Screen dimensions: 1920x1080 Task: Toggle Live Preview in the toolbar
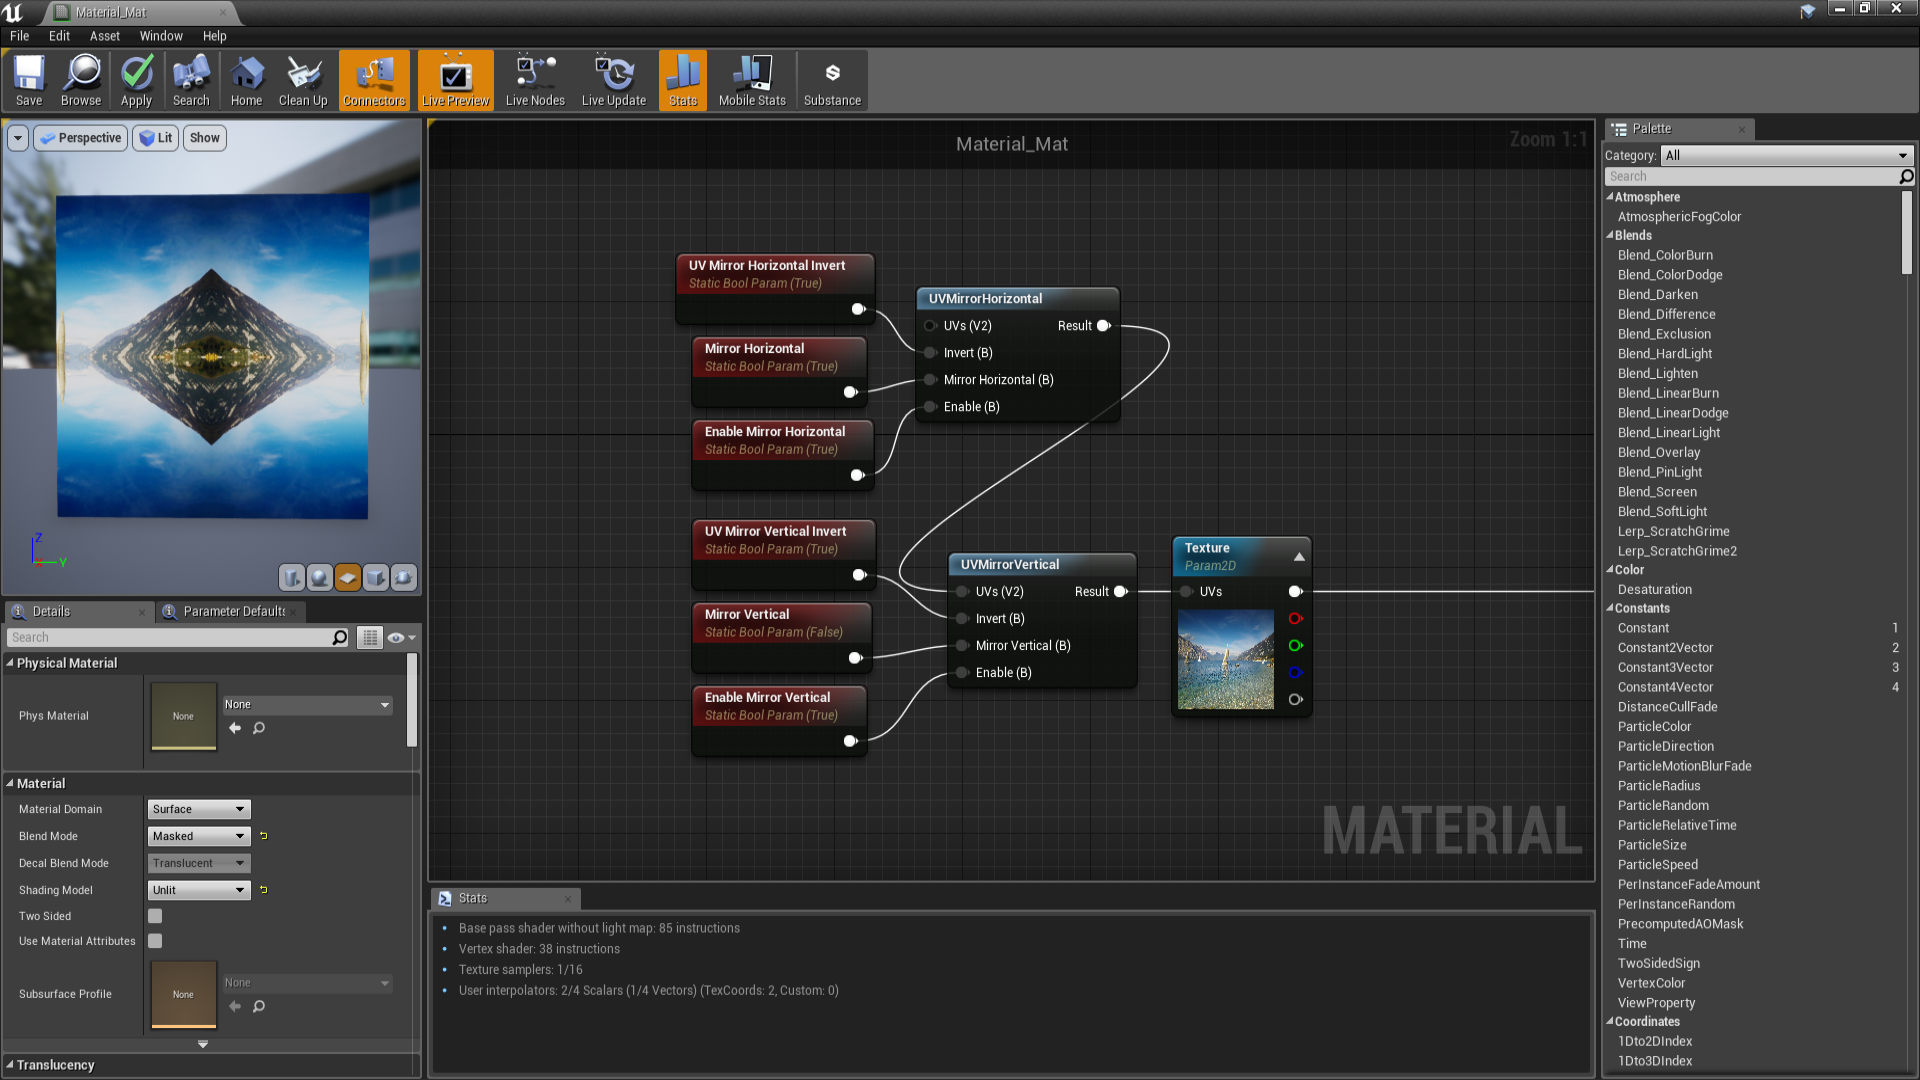click(455, 80)
